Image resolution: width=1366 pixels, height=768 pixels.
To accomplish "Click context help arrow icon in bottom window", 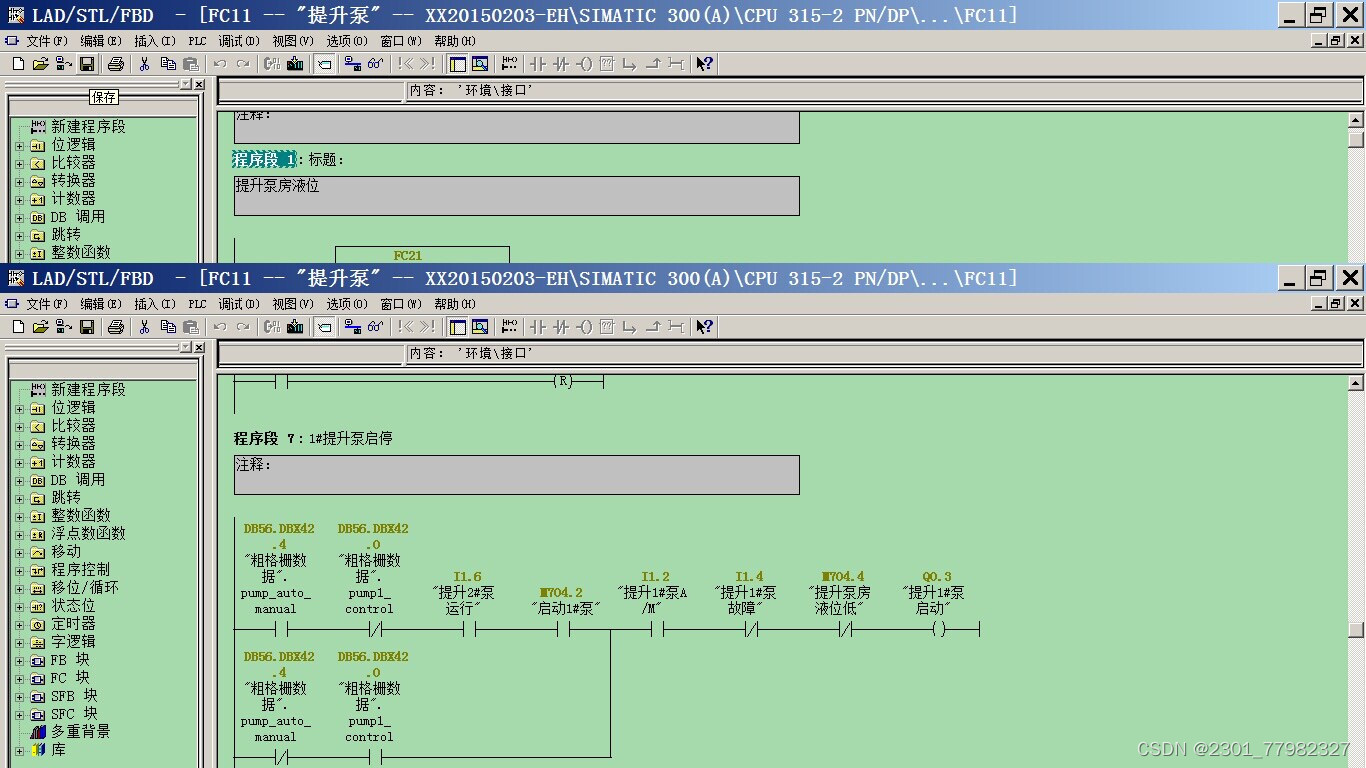I will pyautogui.click(x=704, y=327).
